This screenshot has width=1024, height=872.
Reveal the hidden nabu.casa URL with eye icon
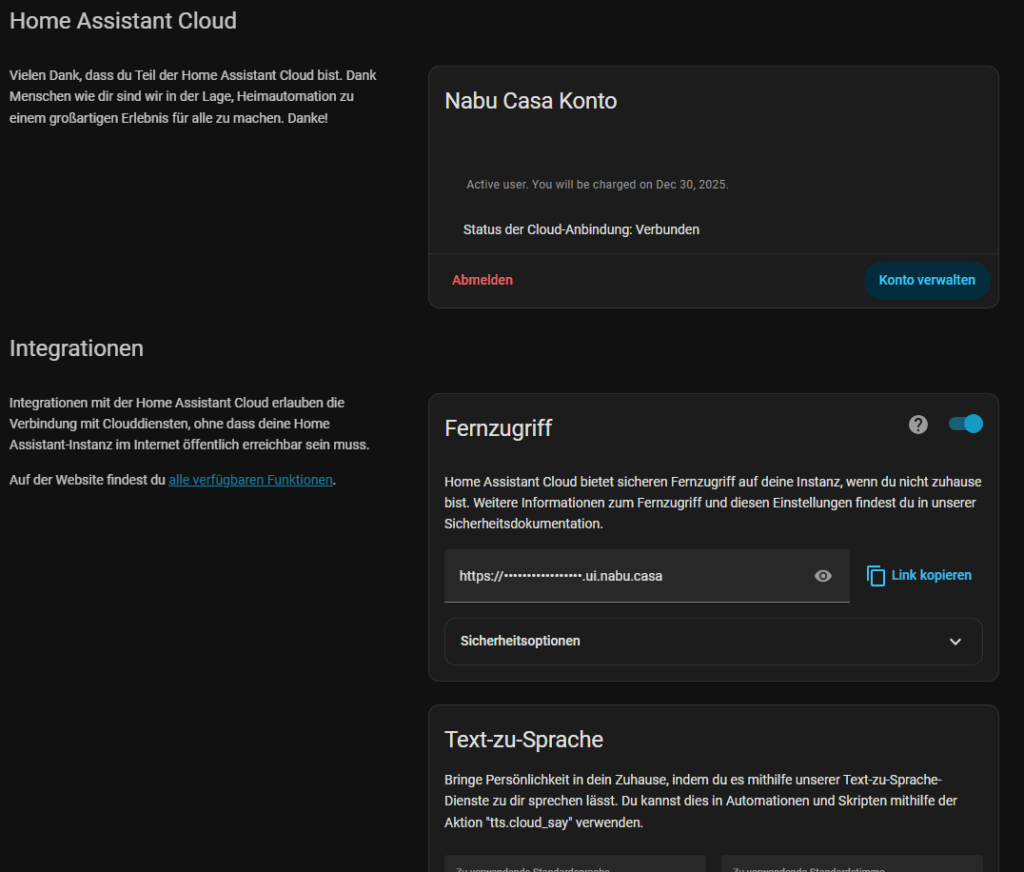click(823, 575)
